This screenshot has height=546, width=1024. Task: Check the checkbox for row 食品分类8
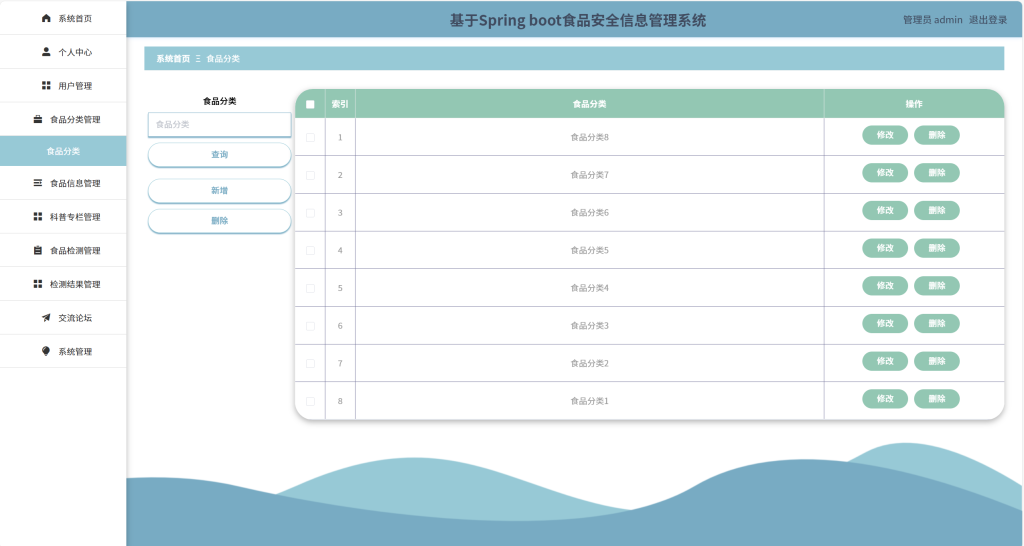click(x=310, y=137)
